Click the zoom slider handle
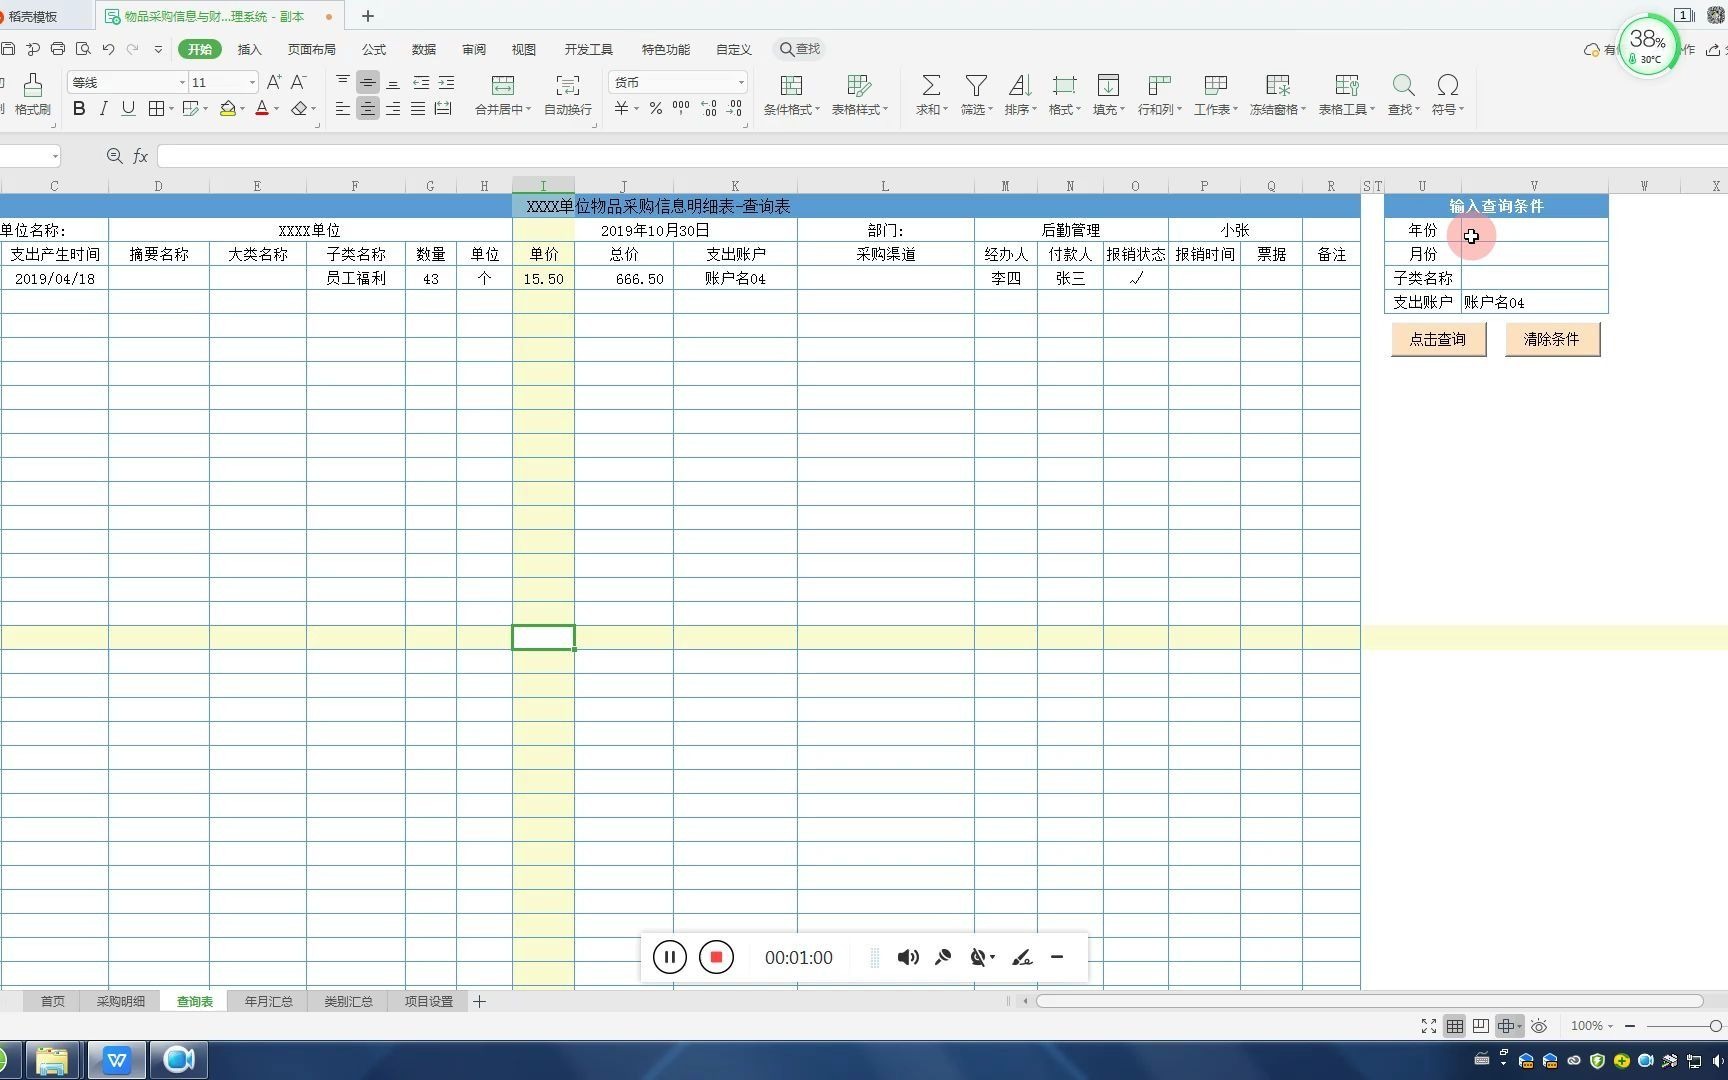The height and width of the screenshot is (1080, 1728). coord(1716,1026)
